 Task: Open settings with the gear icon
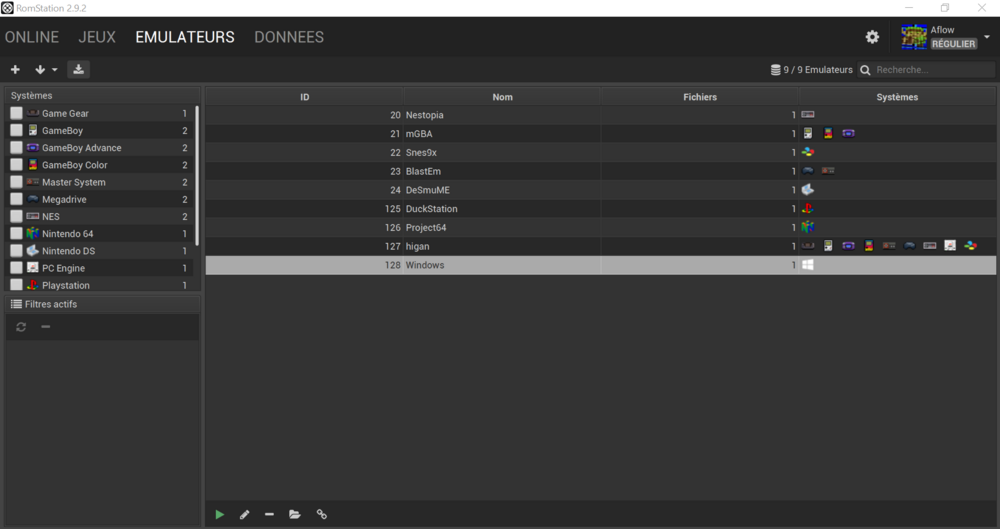pos(872,37)
